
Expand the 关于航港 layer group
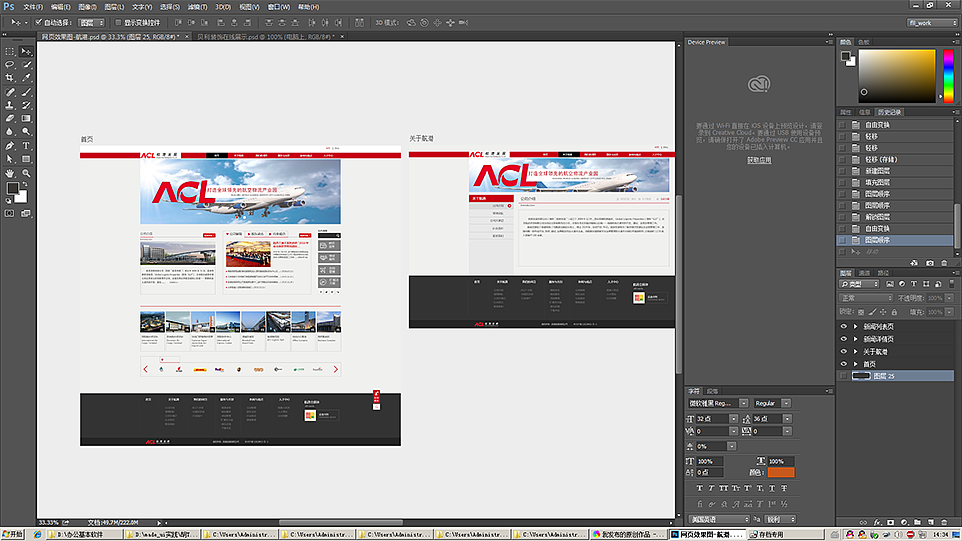click(856, 351)
